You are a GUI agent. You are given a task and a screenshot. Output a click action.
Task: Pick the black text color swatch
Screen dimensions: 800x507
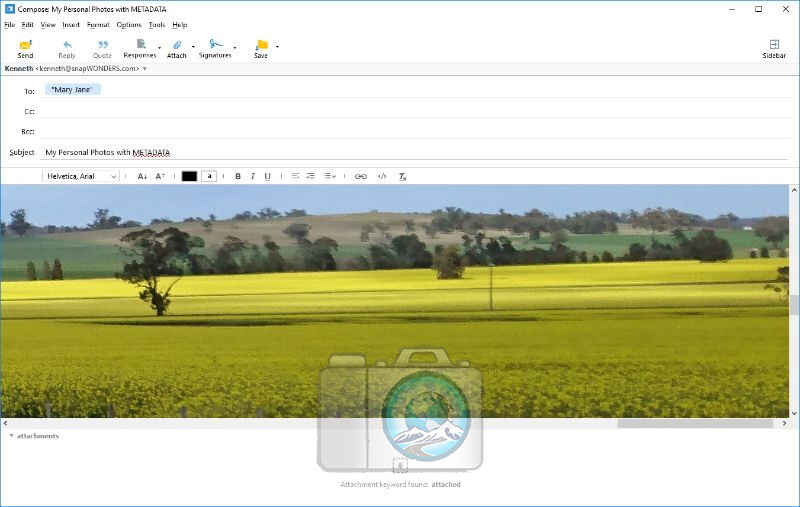pos(189,176)
